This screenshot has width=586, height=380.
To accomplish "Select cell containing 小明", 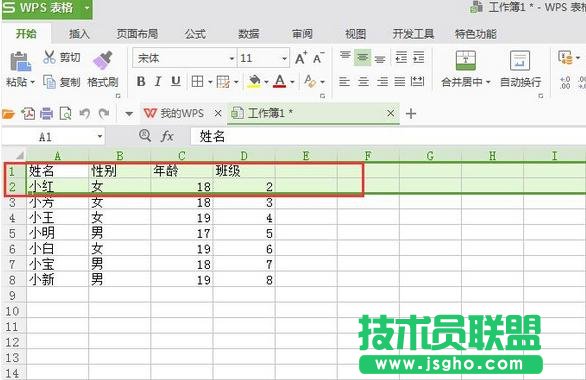I will click(57, 234).
